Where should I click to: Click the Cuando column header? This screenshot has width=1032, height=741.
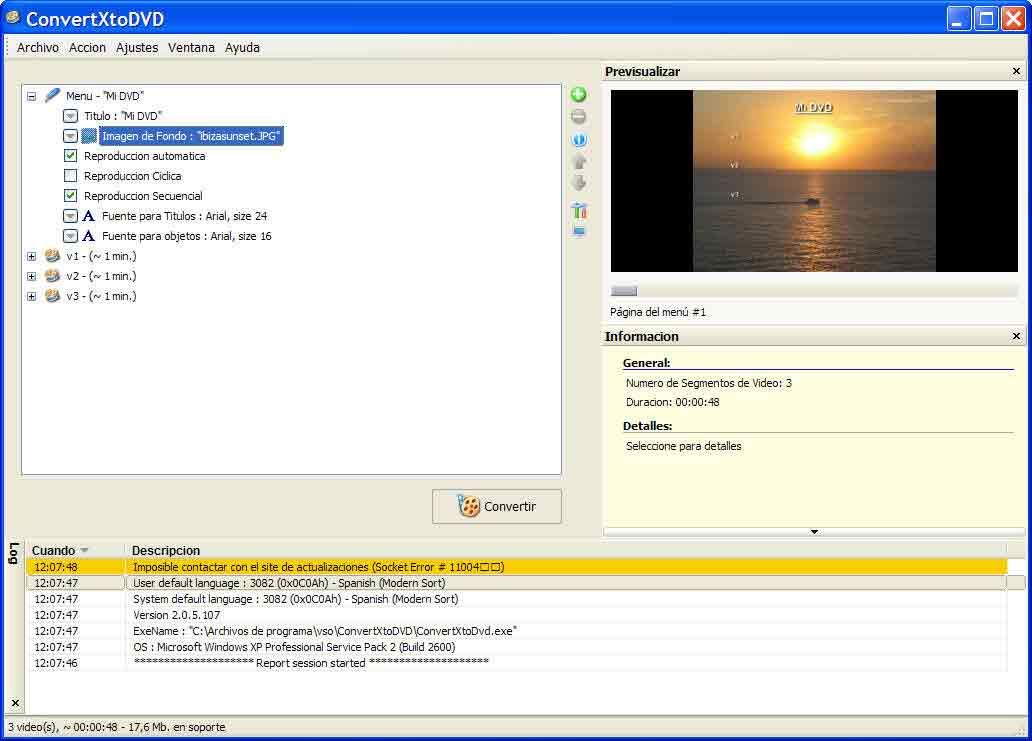coord(53,550)
